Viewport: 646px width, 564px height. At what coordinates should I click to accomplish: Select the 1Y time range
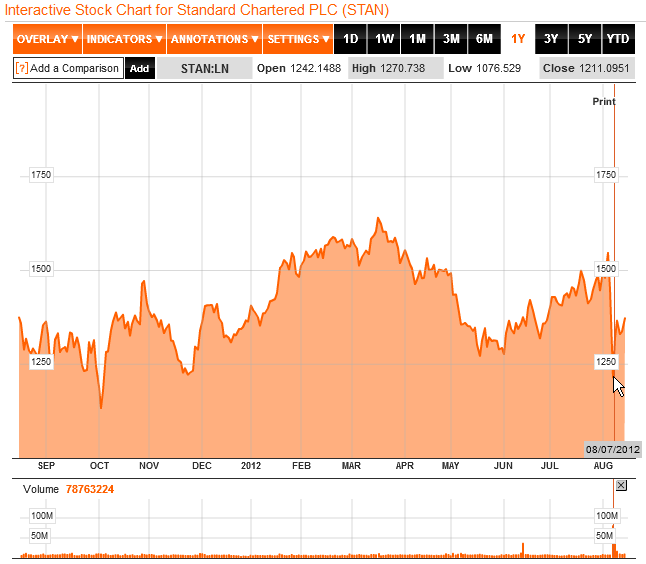518,39
